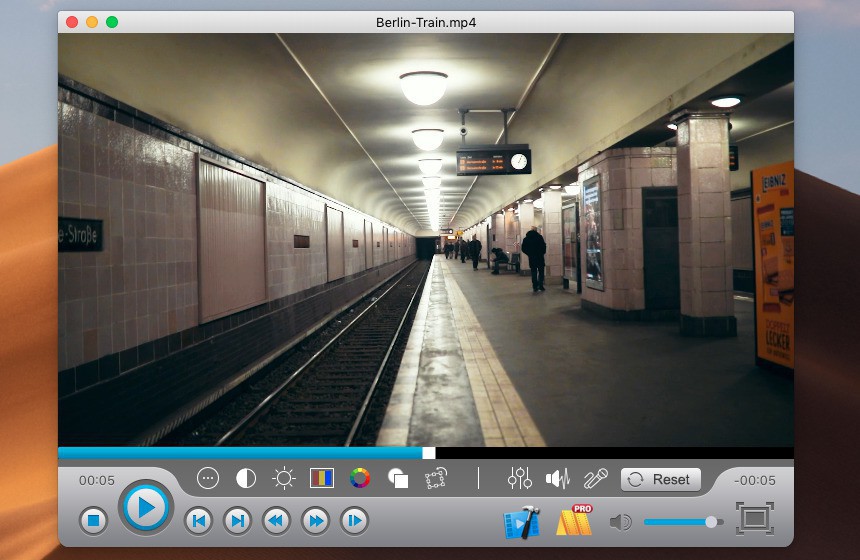Step forward one frame

click(x=354, y=520)
